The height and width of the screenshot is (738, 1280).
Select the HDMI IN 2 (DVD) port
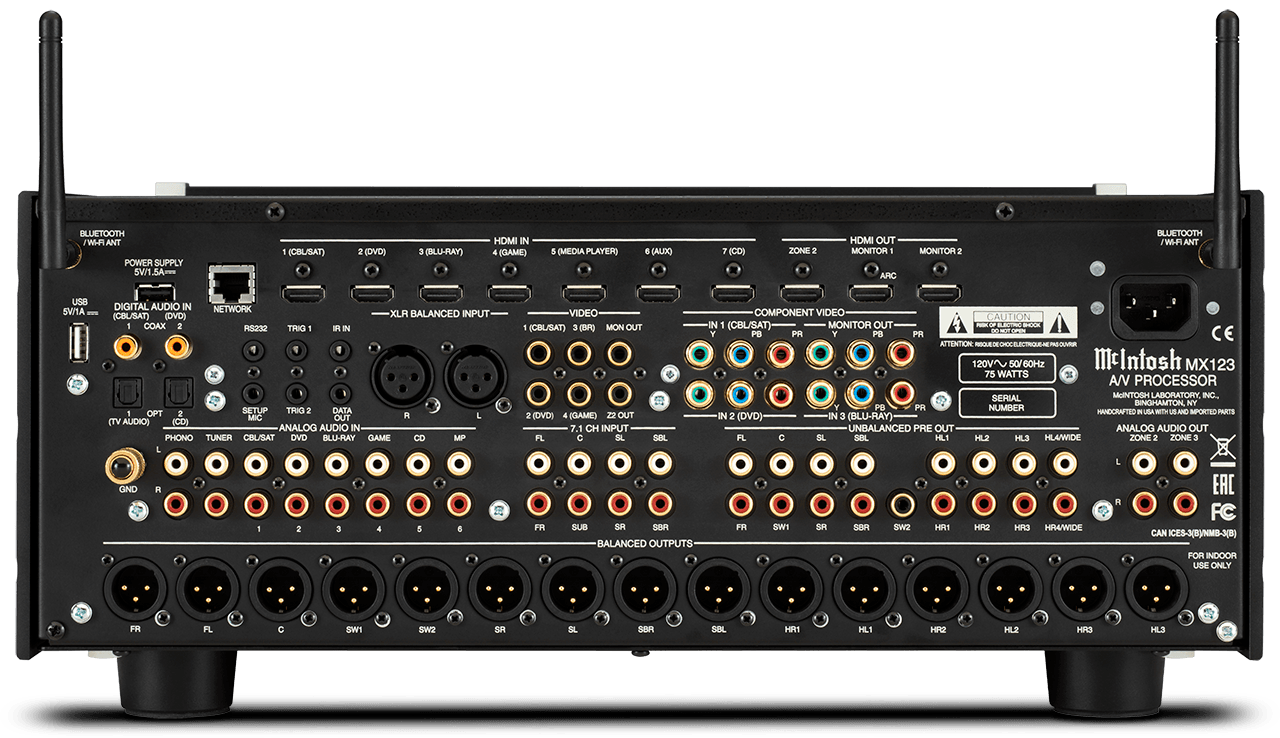tap(372, 293)
